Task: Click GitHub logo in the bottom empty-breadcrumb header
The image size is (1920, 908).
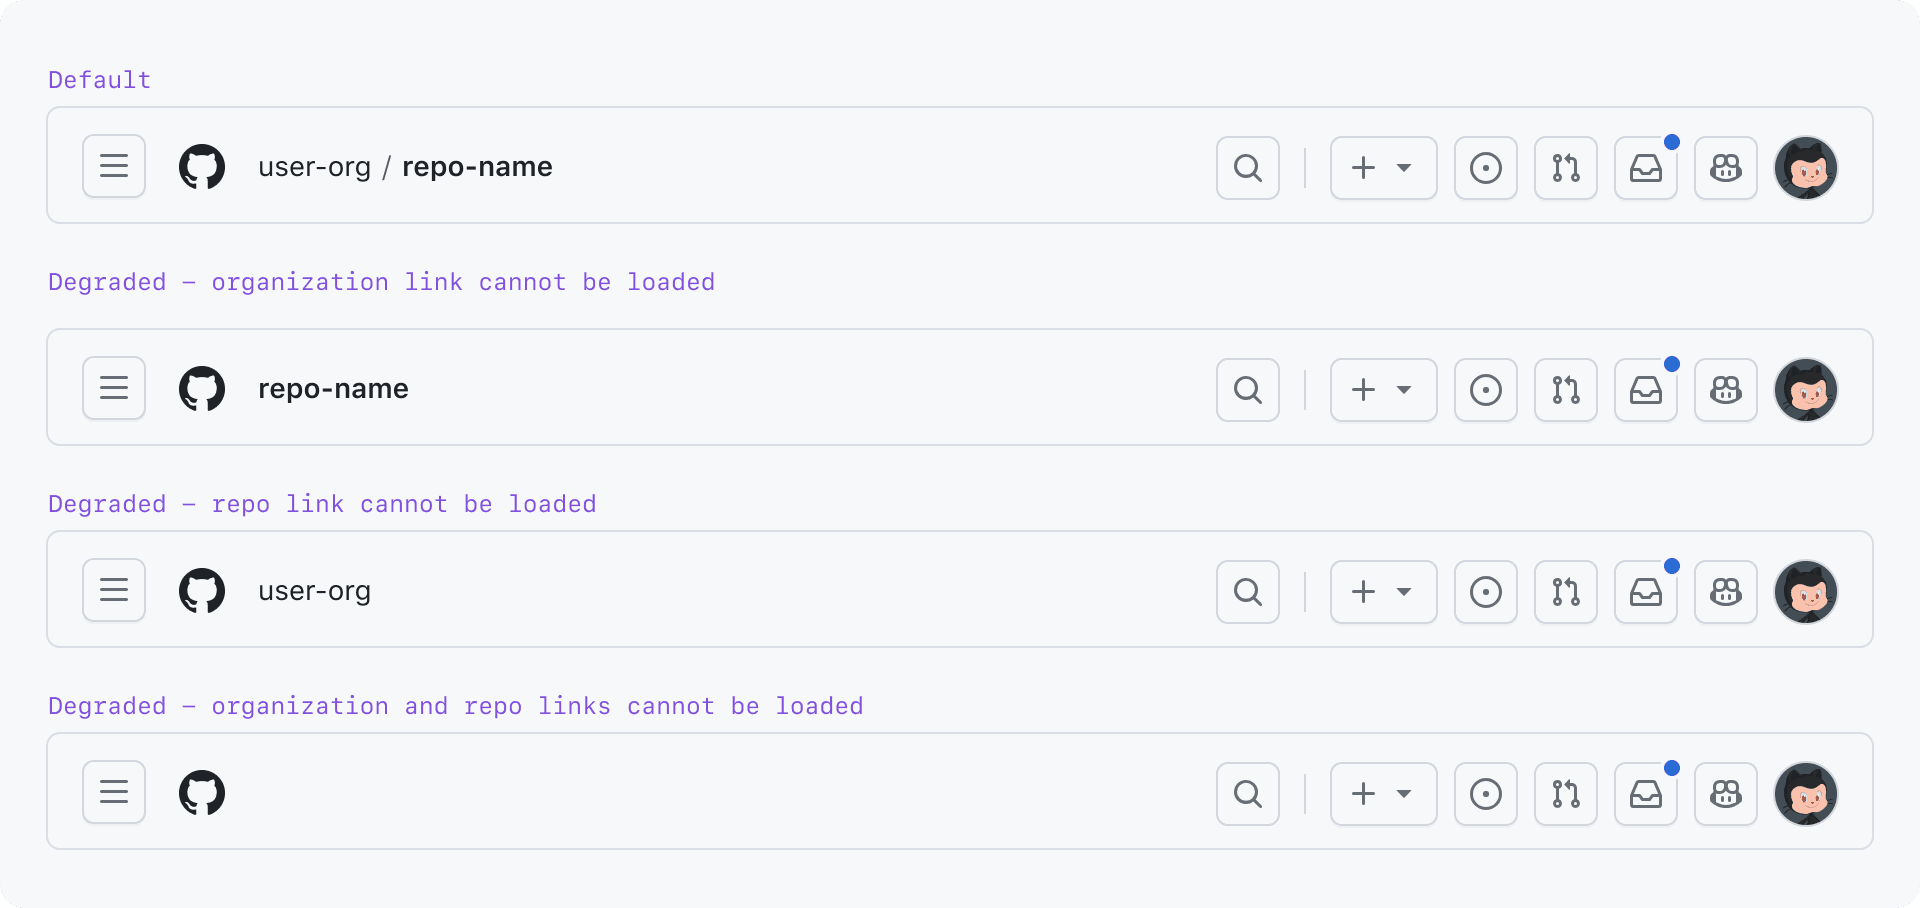Action: click(x=202, y=793)
